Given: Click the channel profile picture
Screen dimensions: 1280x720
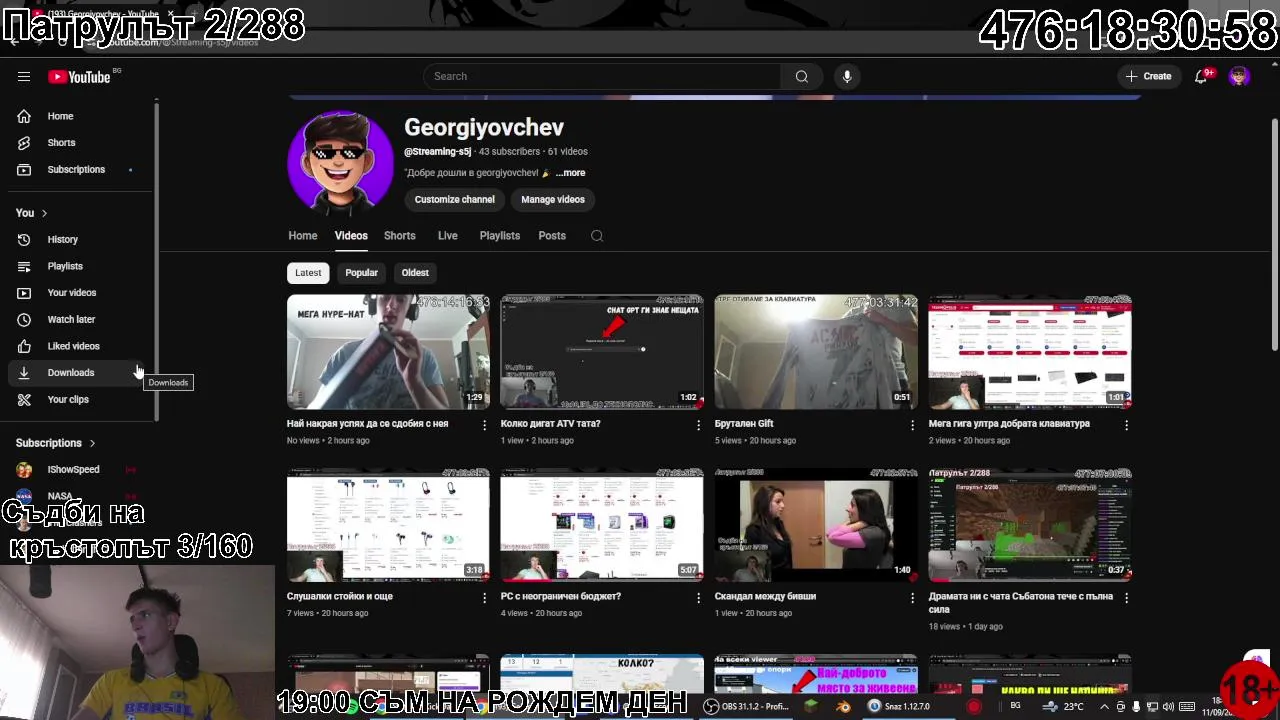Looking at the screenshot, I should [340, 163].
